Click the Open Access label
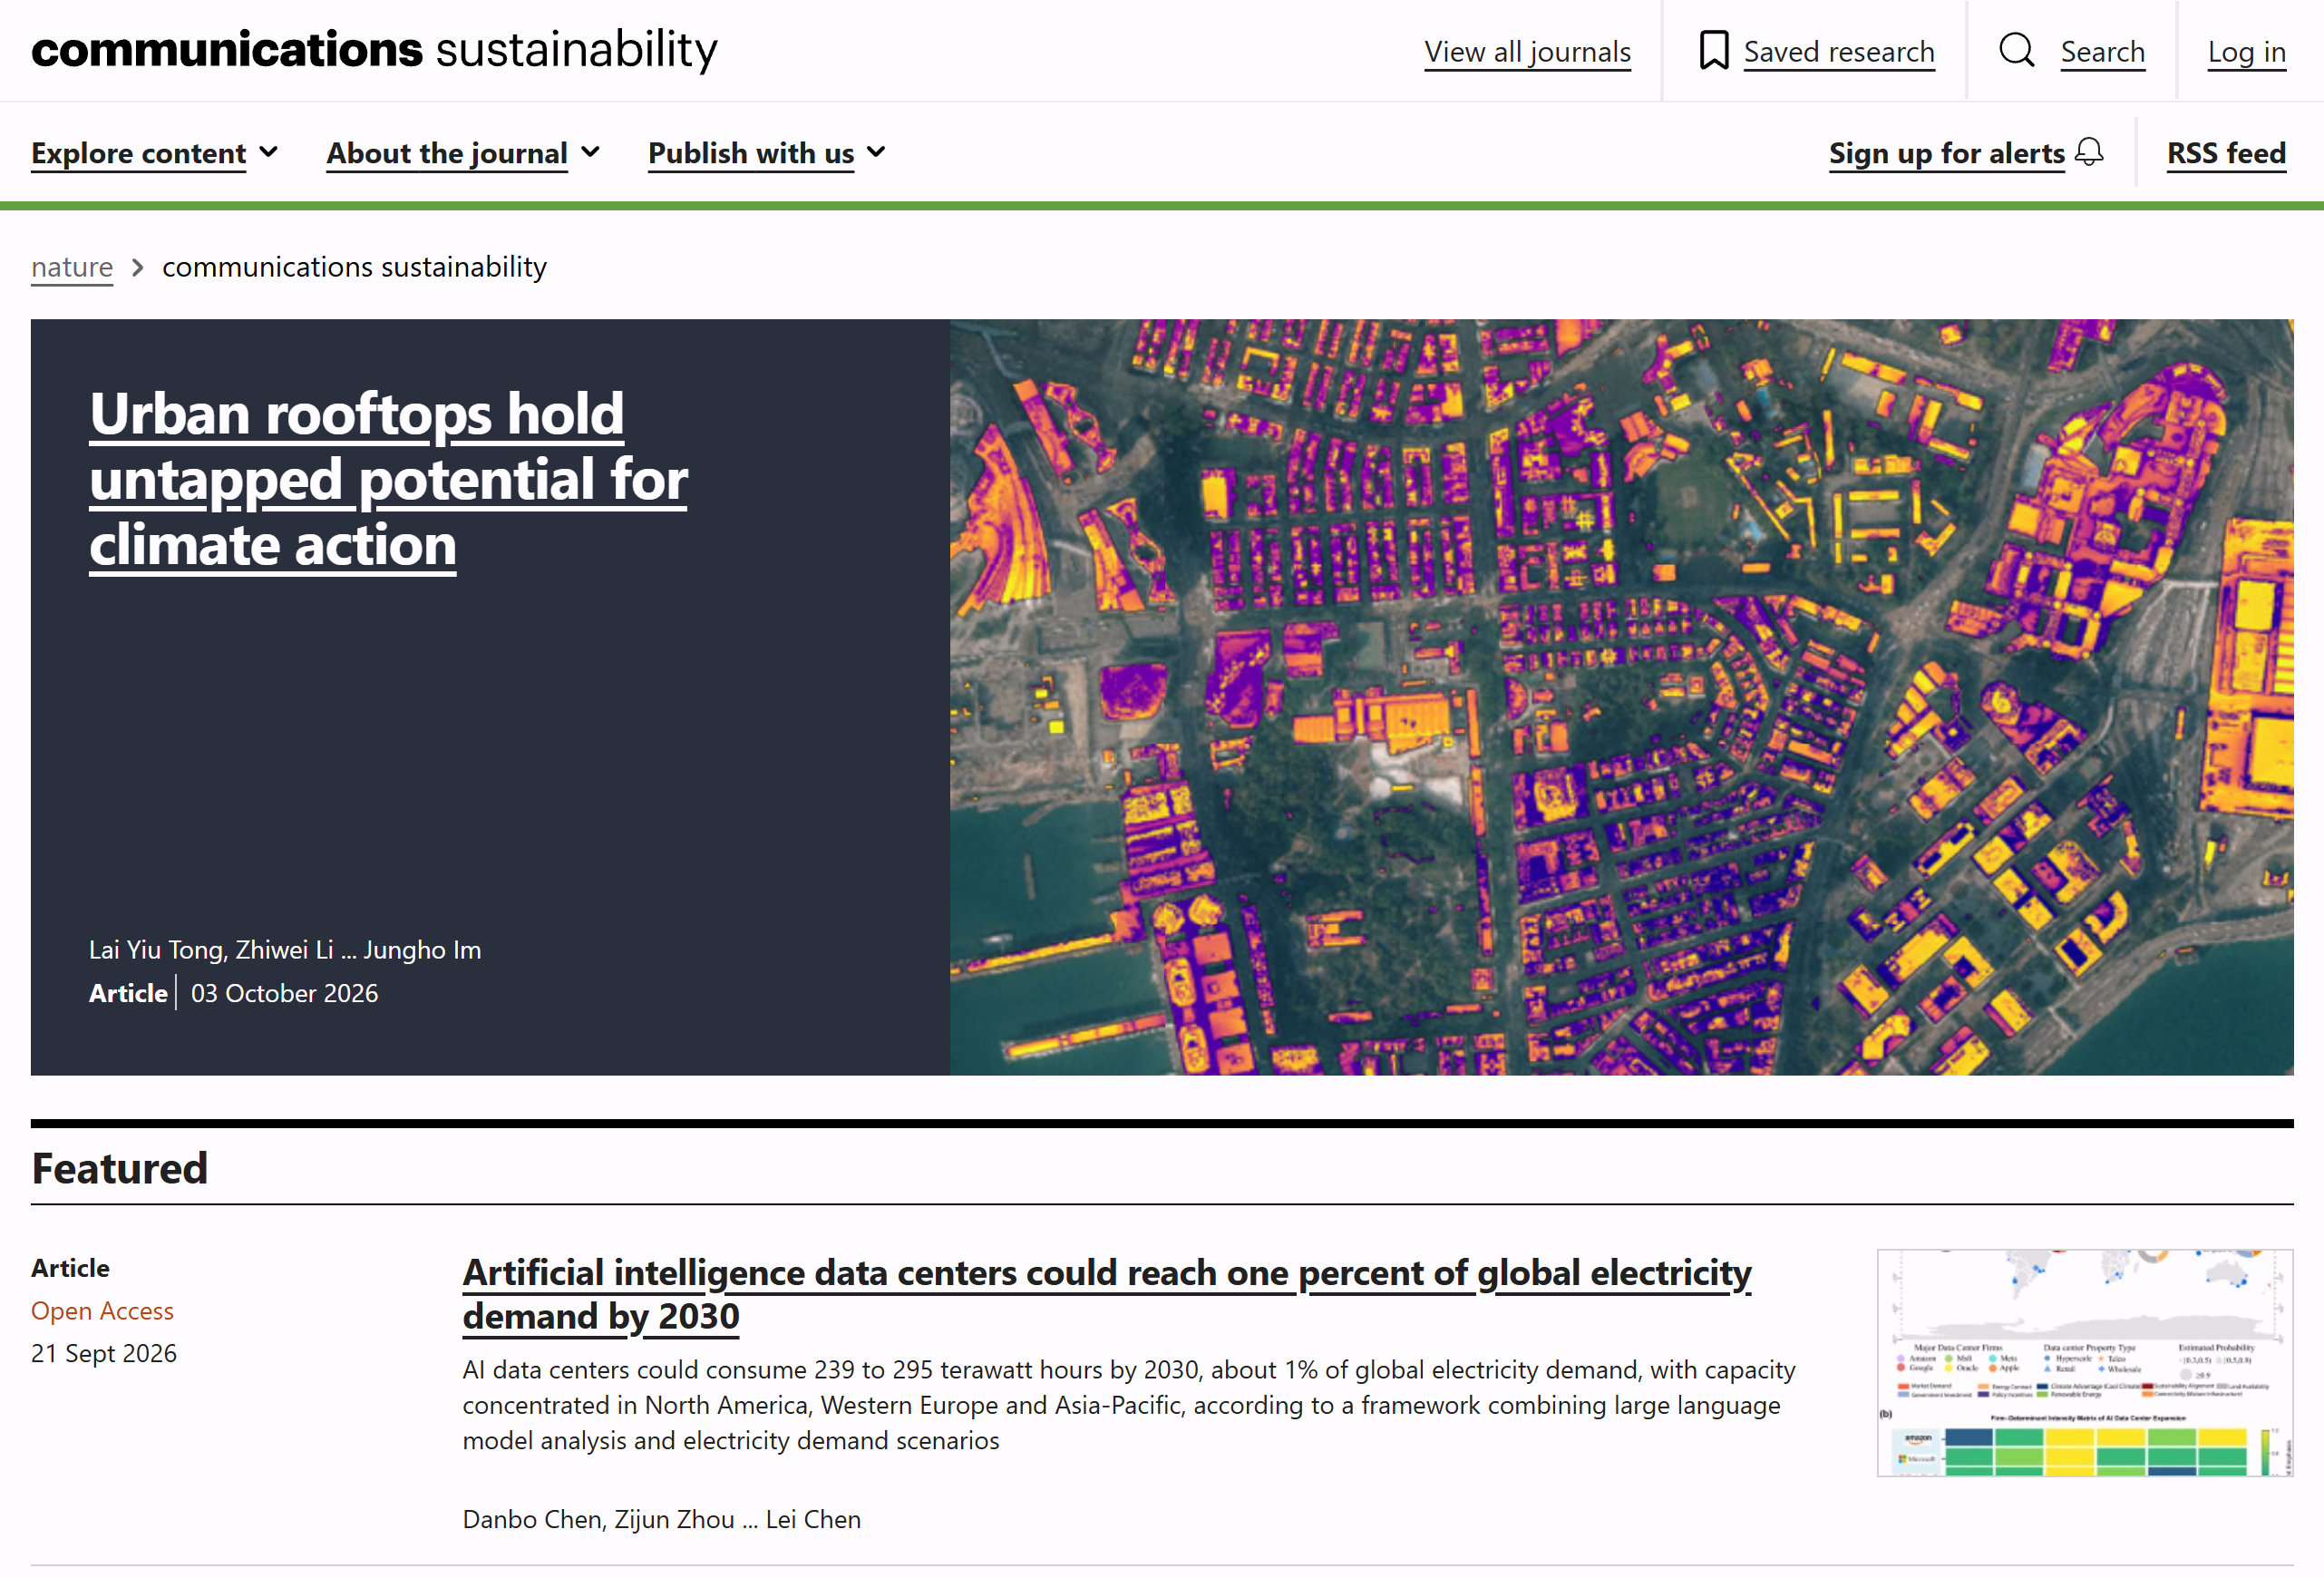Viewport: 2324px width, 1578px height. pos(102,1310)
